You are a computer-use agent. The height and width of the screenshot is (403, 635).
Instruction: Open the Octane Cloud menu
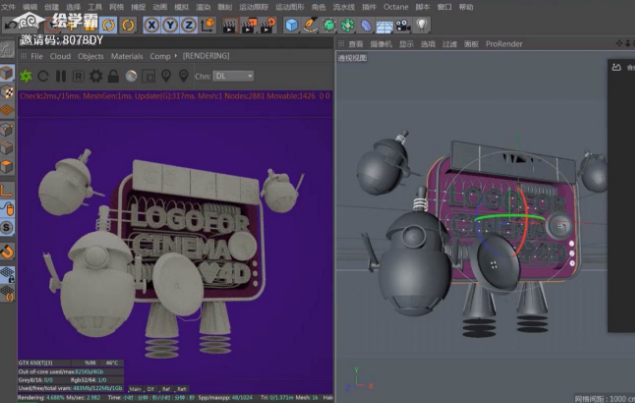point(60,56)
